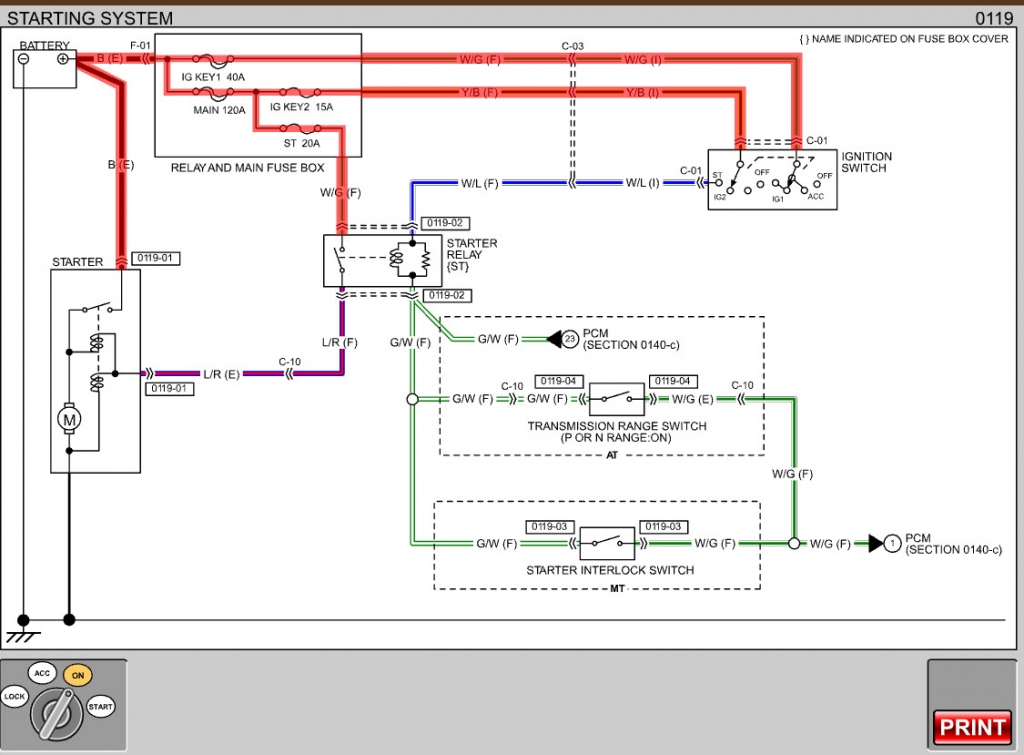This screenshot has height=755, width=1024.
Task: Choose the LOCK key position
Action: (x=14, y=696)
